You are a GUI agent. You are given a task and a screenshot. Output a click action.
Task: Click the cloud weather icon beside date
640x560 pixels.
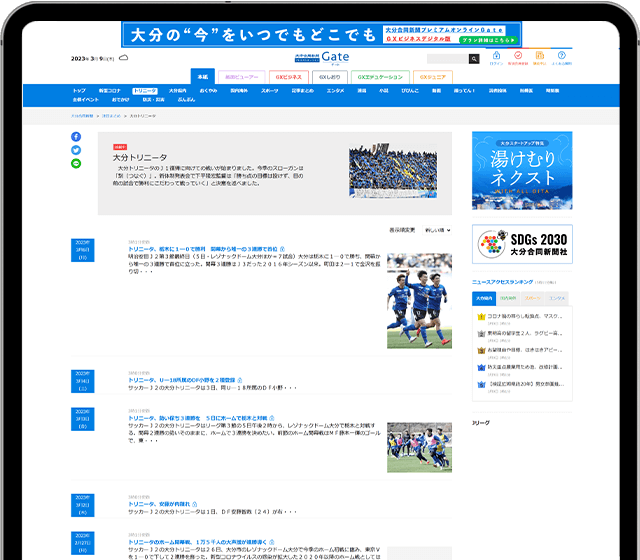click(x=123, y=58)
